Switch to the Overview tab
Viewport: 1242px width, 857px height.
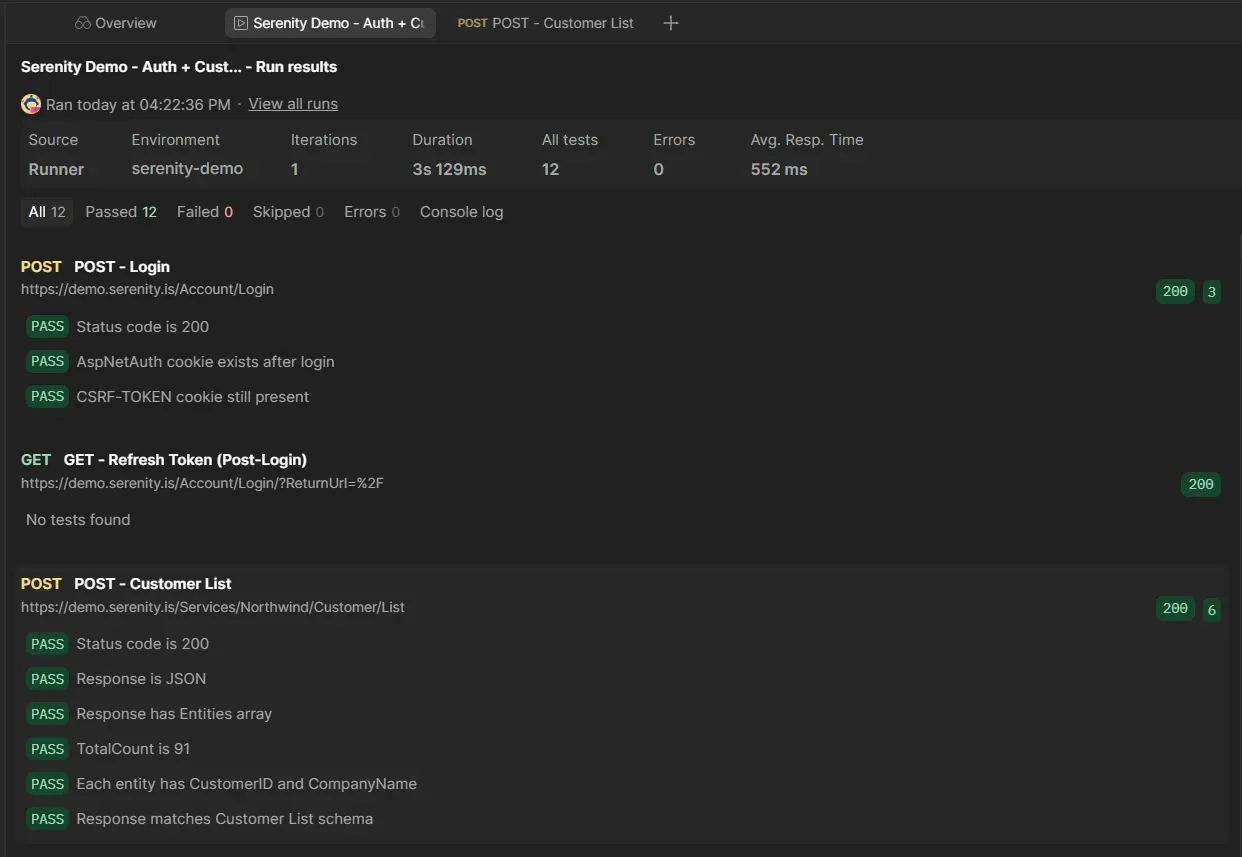tap(125, 23)
